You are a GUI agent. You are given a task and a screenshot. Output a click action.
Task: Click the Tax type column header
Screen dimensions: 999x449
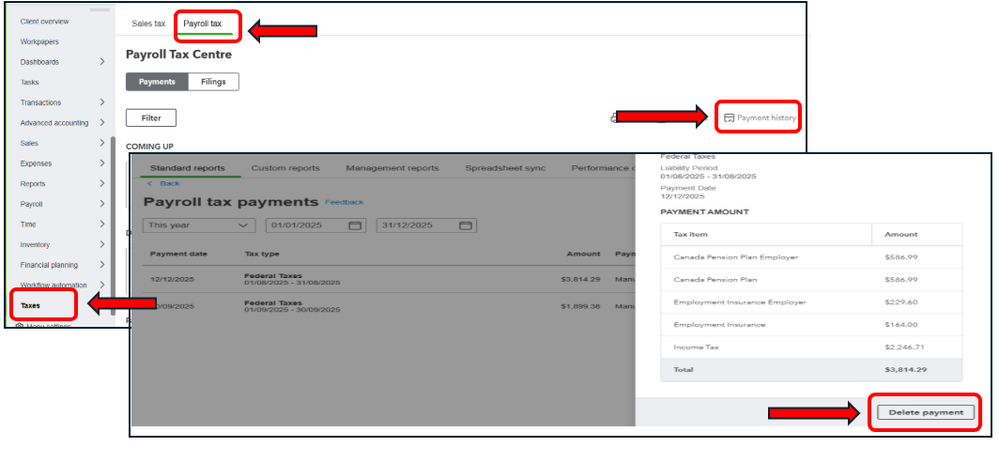[262, 253]
